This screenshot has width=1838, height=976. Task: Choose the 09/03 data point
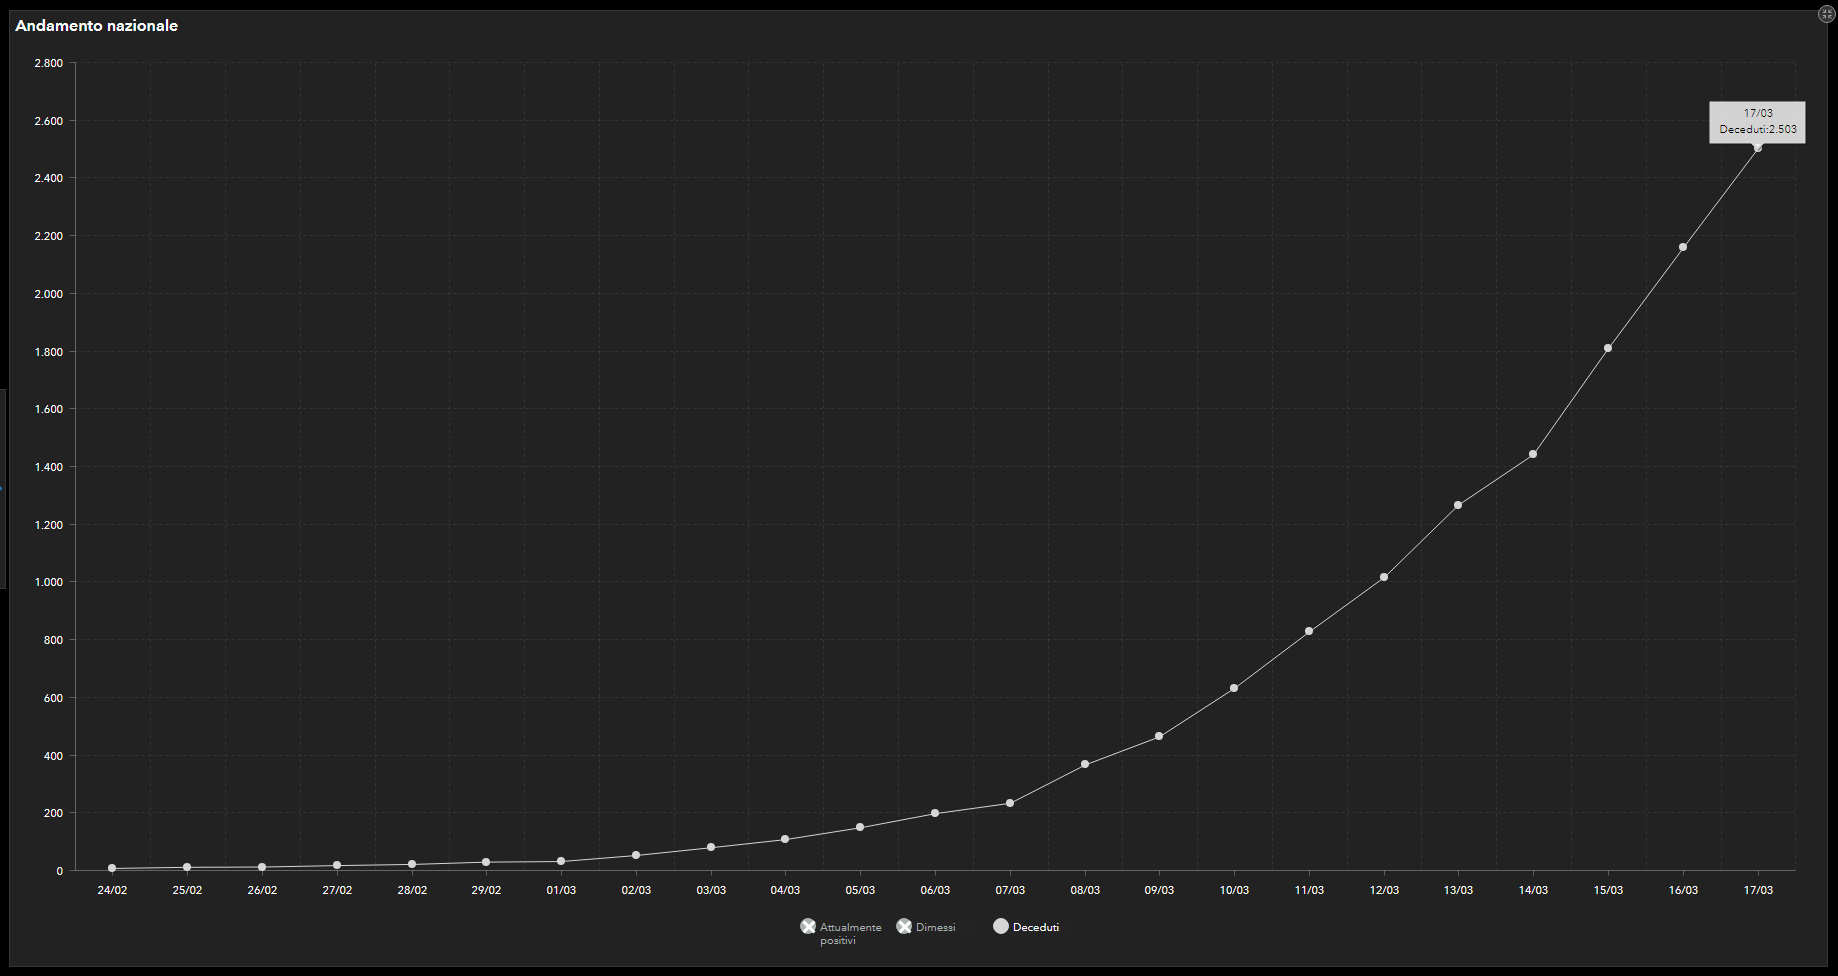pos(1159,736)
